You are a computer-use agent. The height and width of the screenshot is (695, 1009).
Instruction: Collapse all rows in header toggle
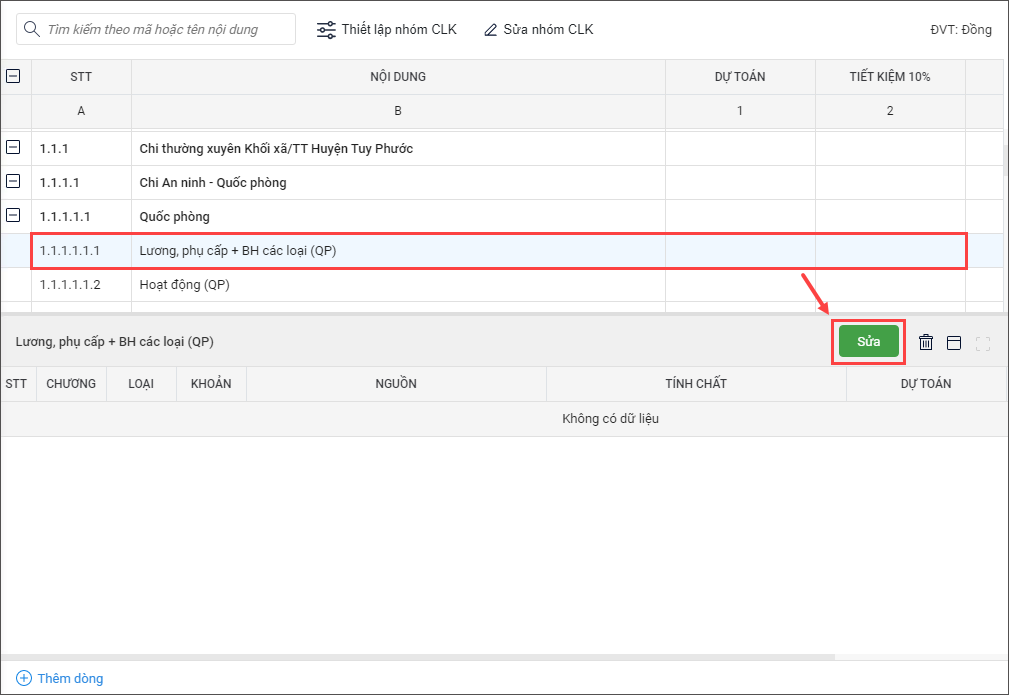(14, 76)
